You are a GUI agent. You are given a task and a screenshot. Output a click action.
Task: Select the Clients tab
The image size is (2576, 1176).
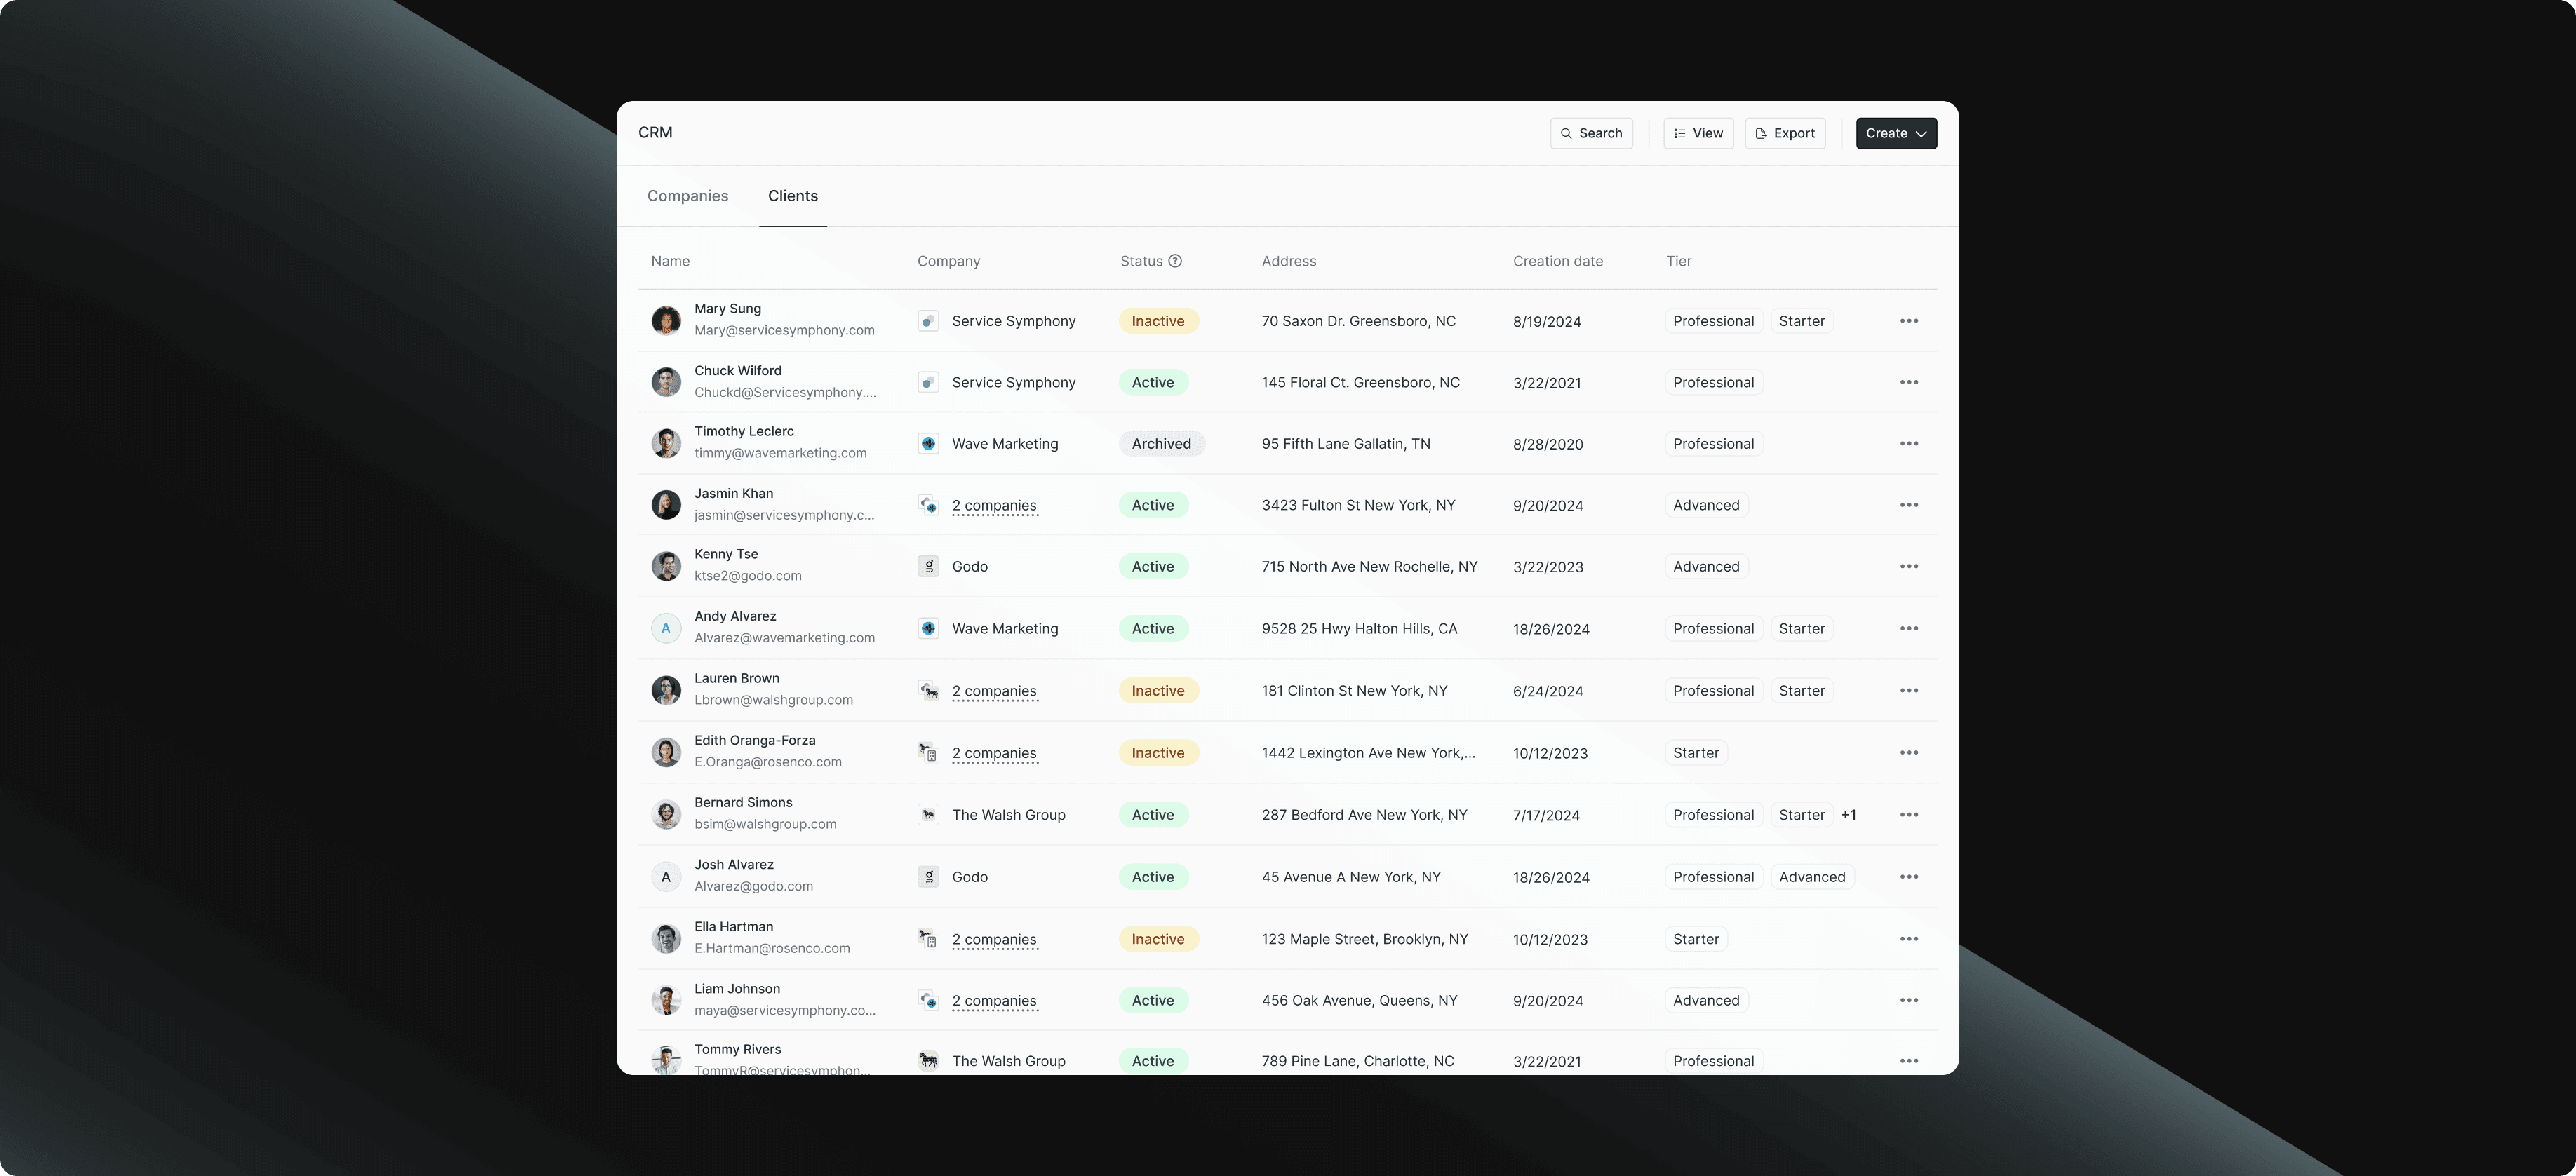pos(792,196)
